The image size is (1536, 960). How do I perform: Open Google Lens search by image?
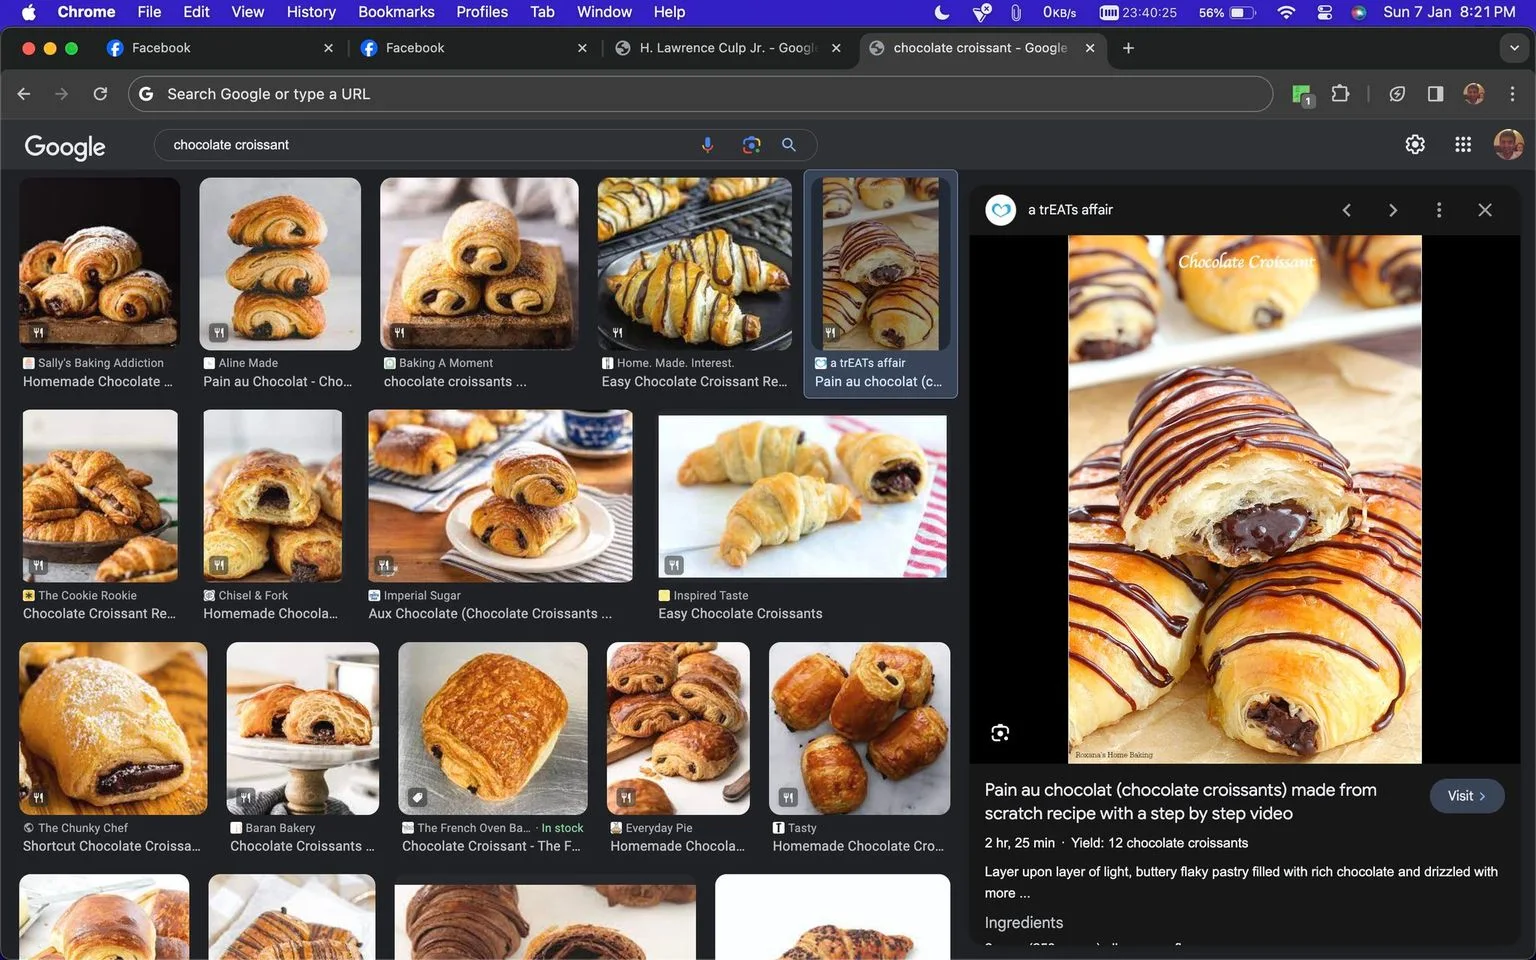click(751, 145)
